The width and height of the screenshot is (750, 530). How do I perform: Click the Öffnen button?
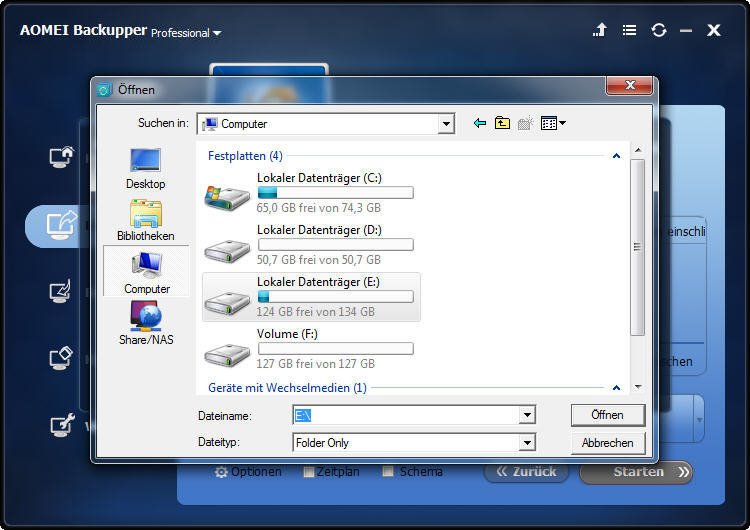(x=607, y=415)
